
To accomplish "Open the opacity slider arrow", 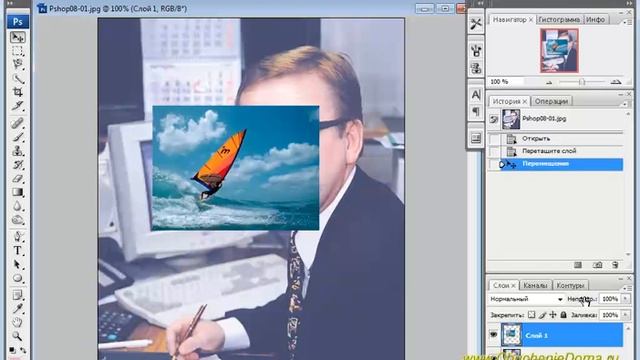I will [x=625, y=299].
